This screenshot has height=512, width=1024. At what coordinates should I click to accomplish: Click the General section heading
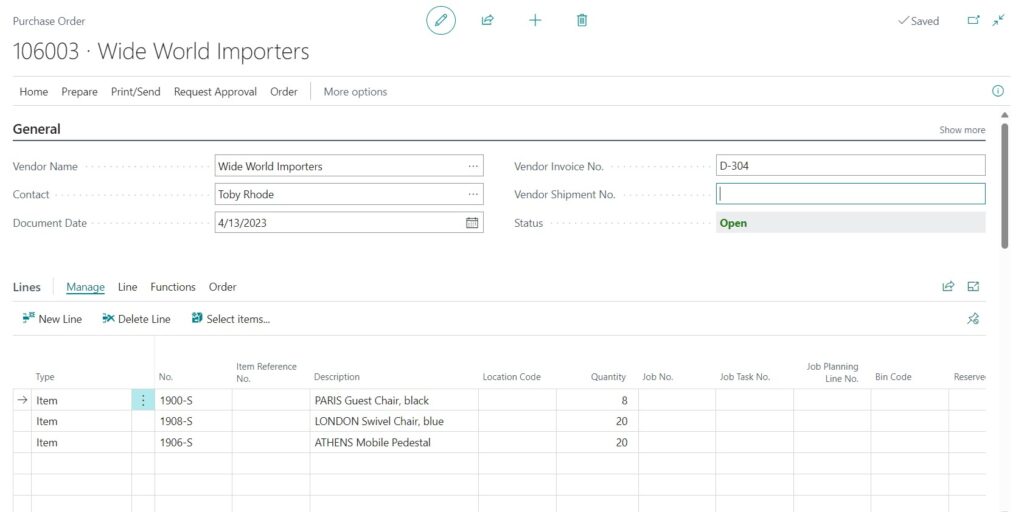pyautogui.click(x=37, y=129)
